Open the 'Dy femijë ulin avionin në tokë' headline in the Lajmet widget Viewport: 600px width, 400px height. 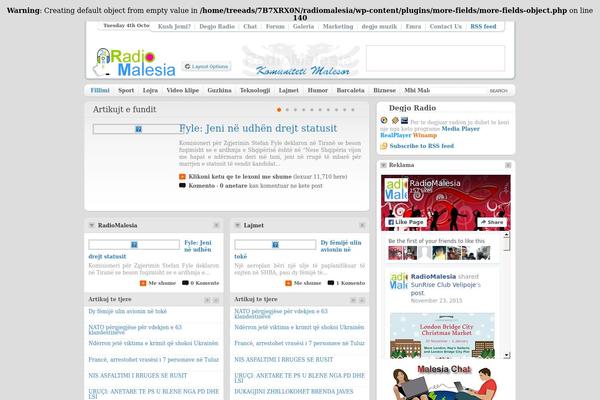pos(299,249)
